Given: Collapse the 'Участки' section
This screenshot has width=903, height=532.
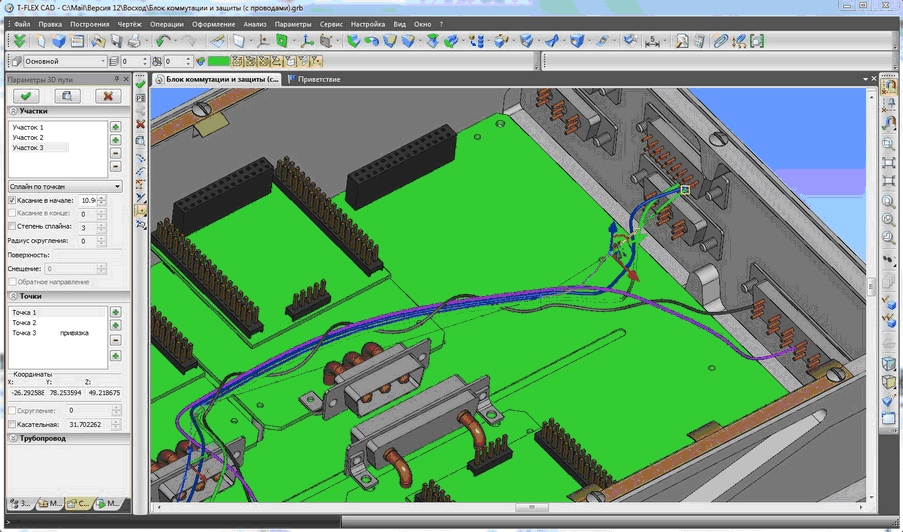Looking at the screenshot, I should [x=14, y=111].
